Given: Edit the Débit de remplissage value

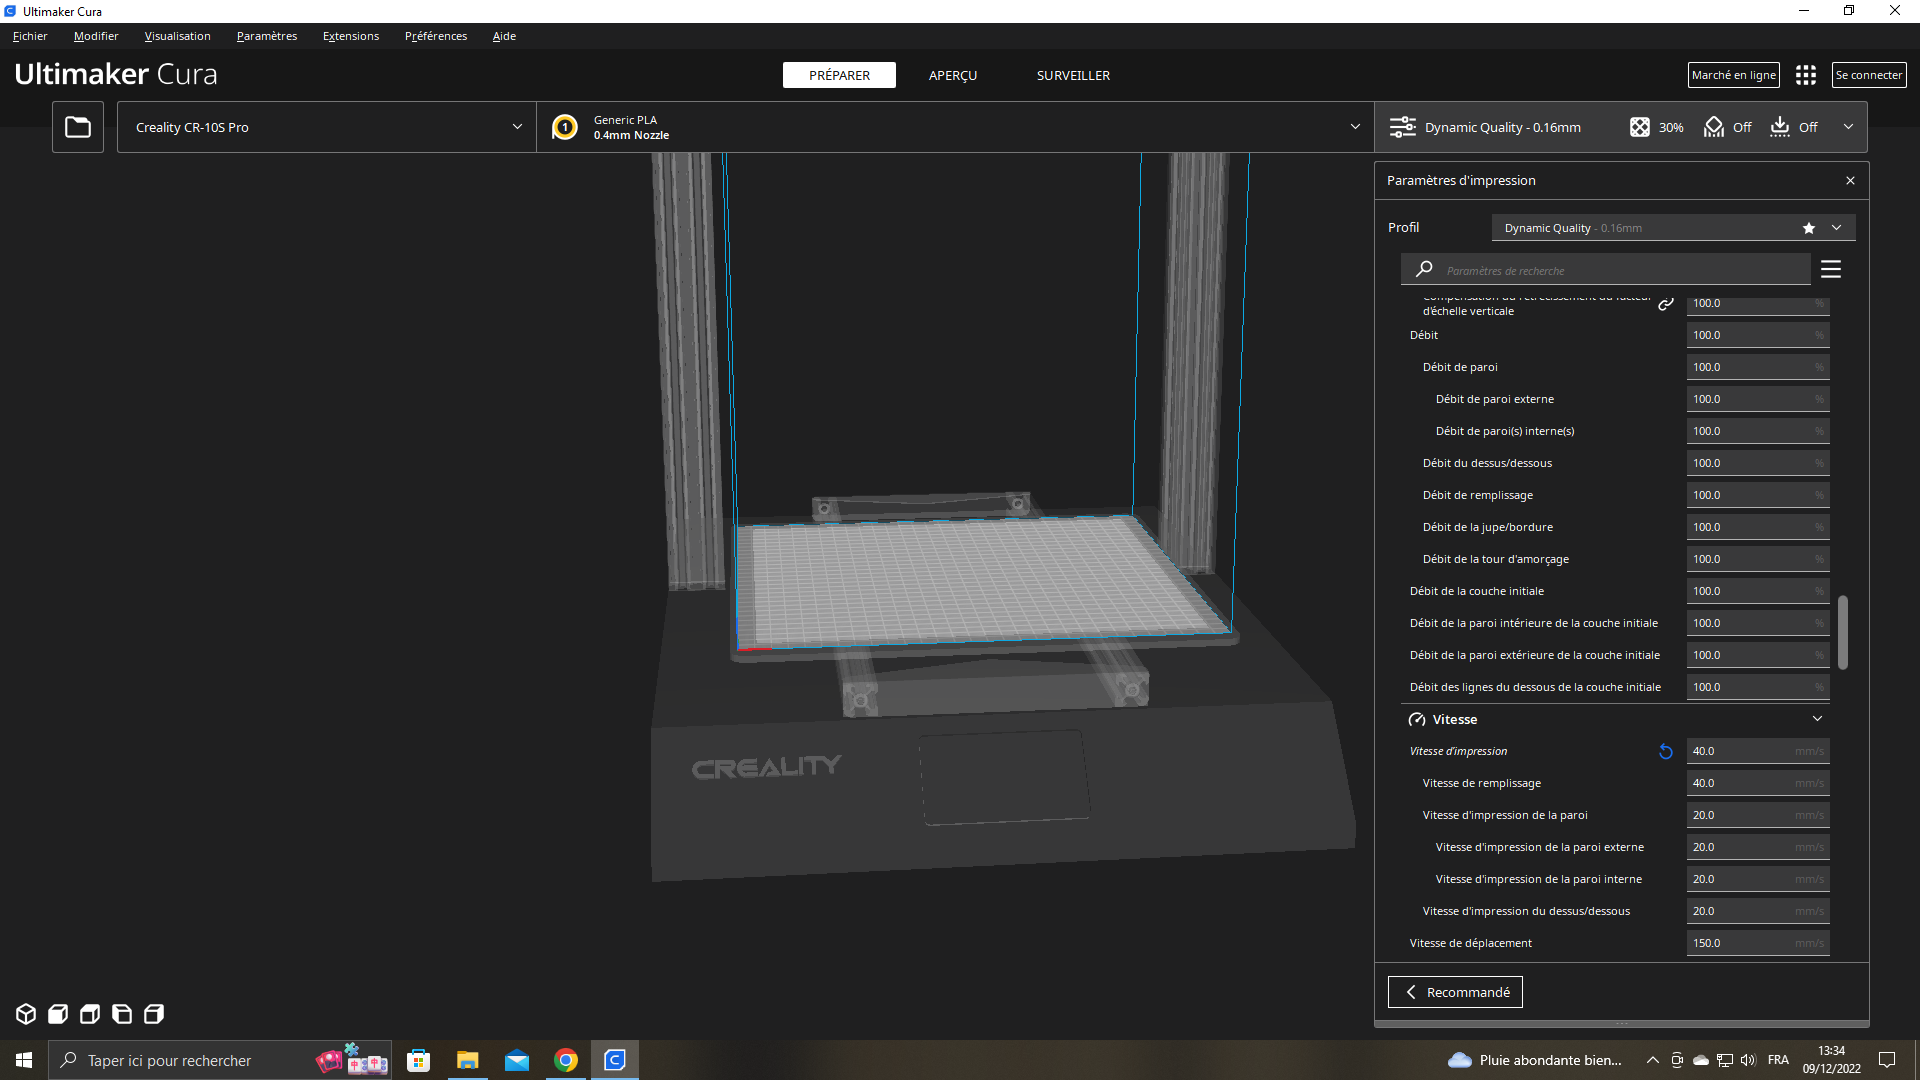Looking at the screenshot, I should [1758, 495].
